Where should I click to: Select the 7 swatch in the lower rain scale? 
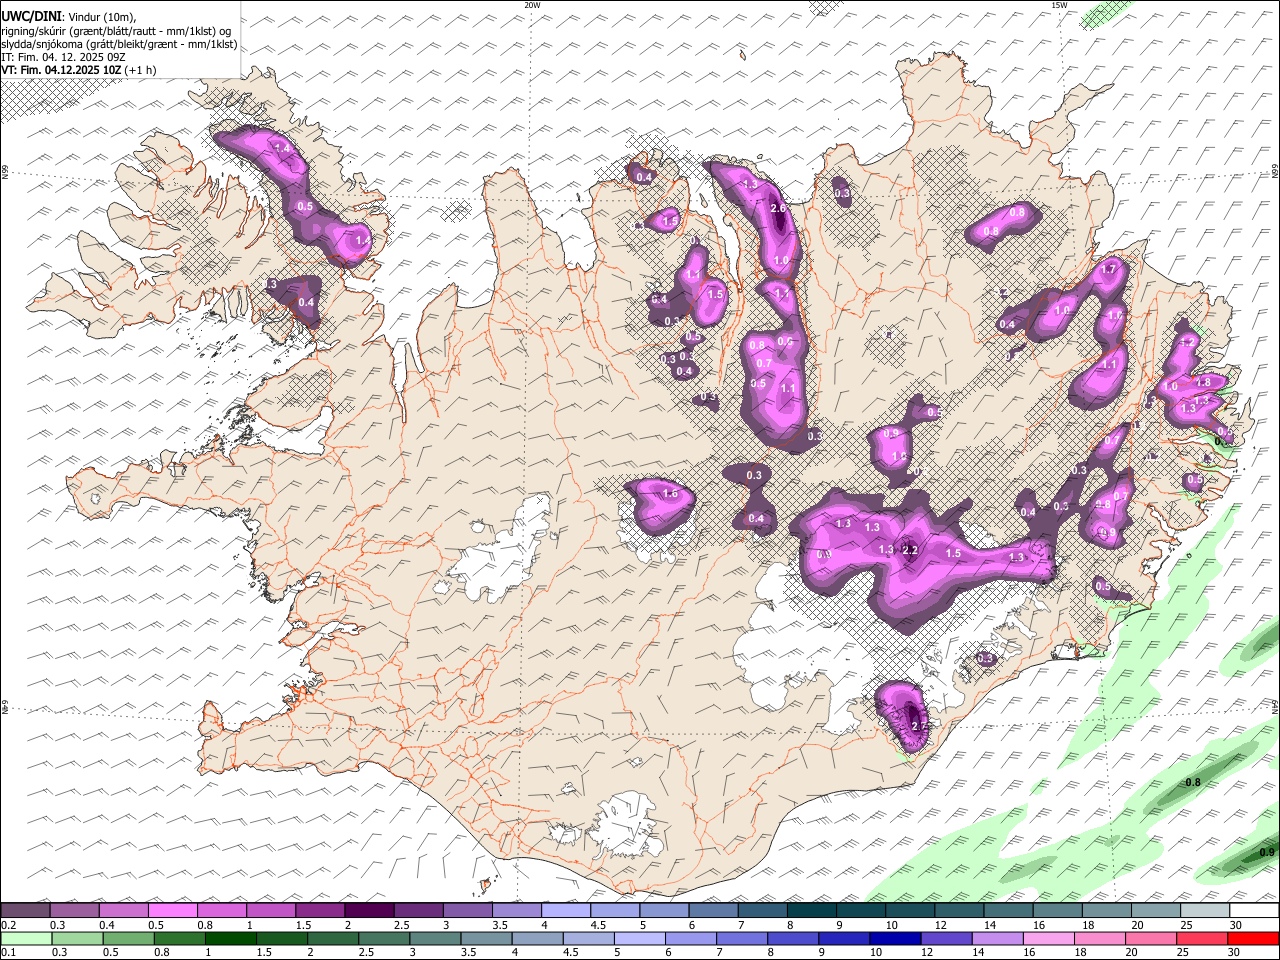click(x=741, y=938)
